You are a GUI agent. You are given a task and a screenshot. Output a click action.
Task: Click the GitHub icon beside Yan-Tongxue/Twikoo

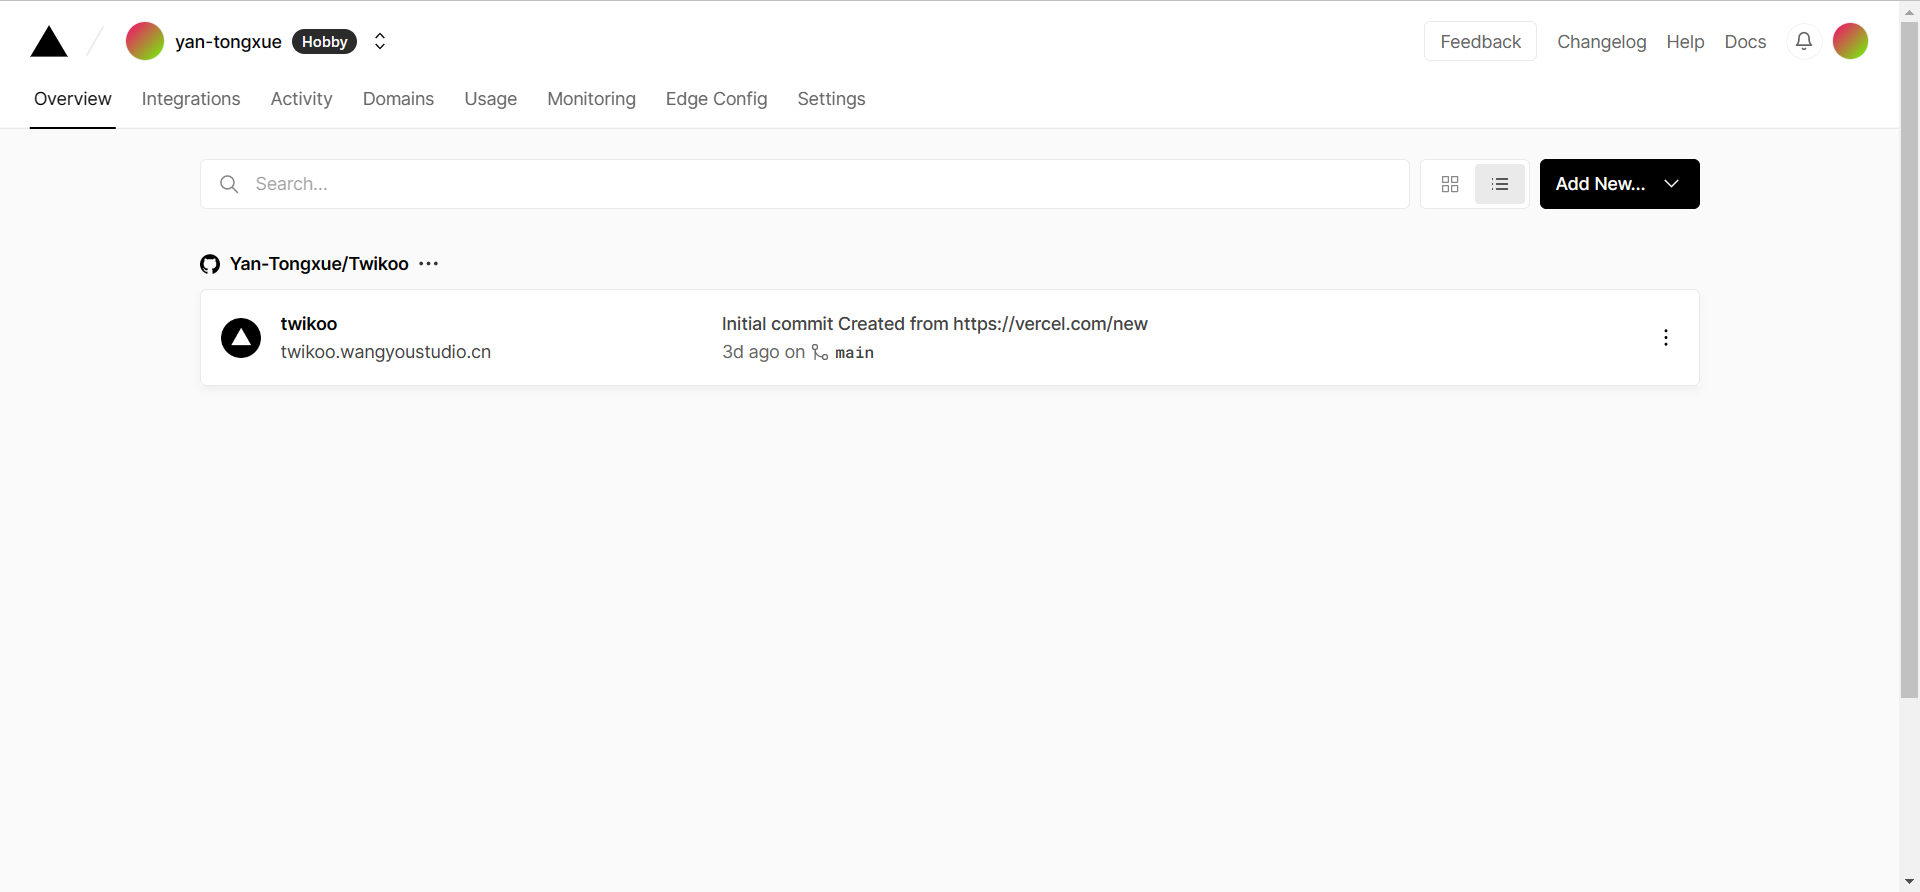click(210, 264)
